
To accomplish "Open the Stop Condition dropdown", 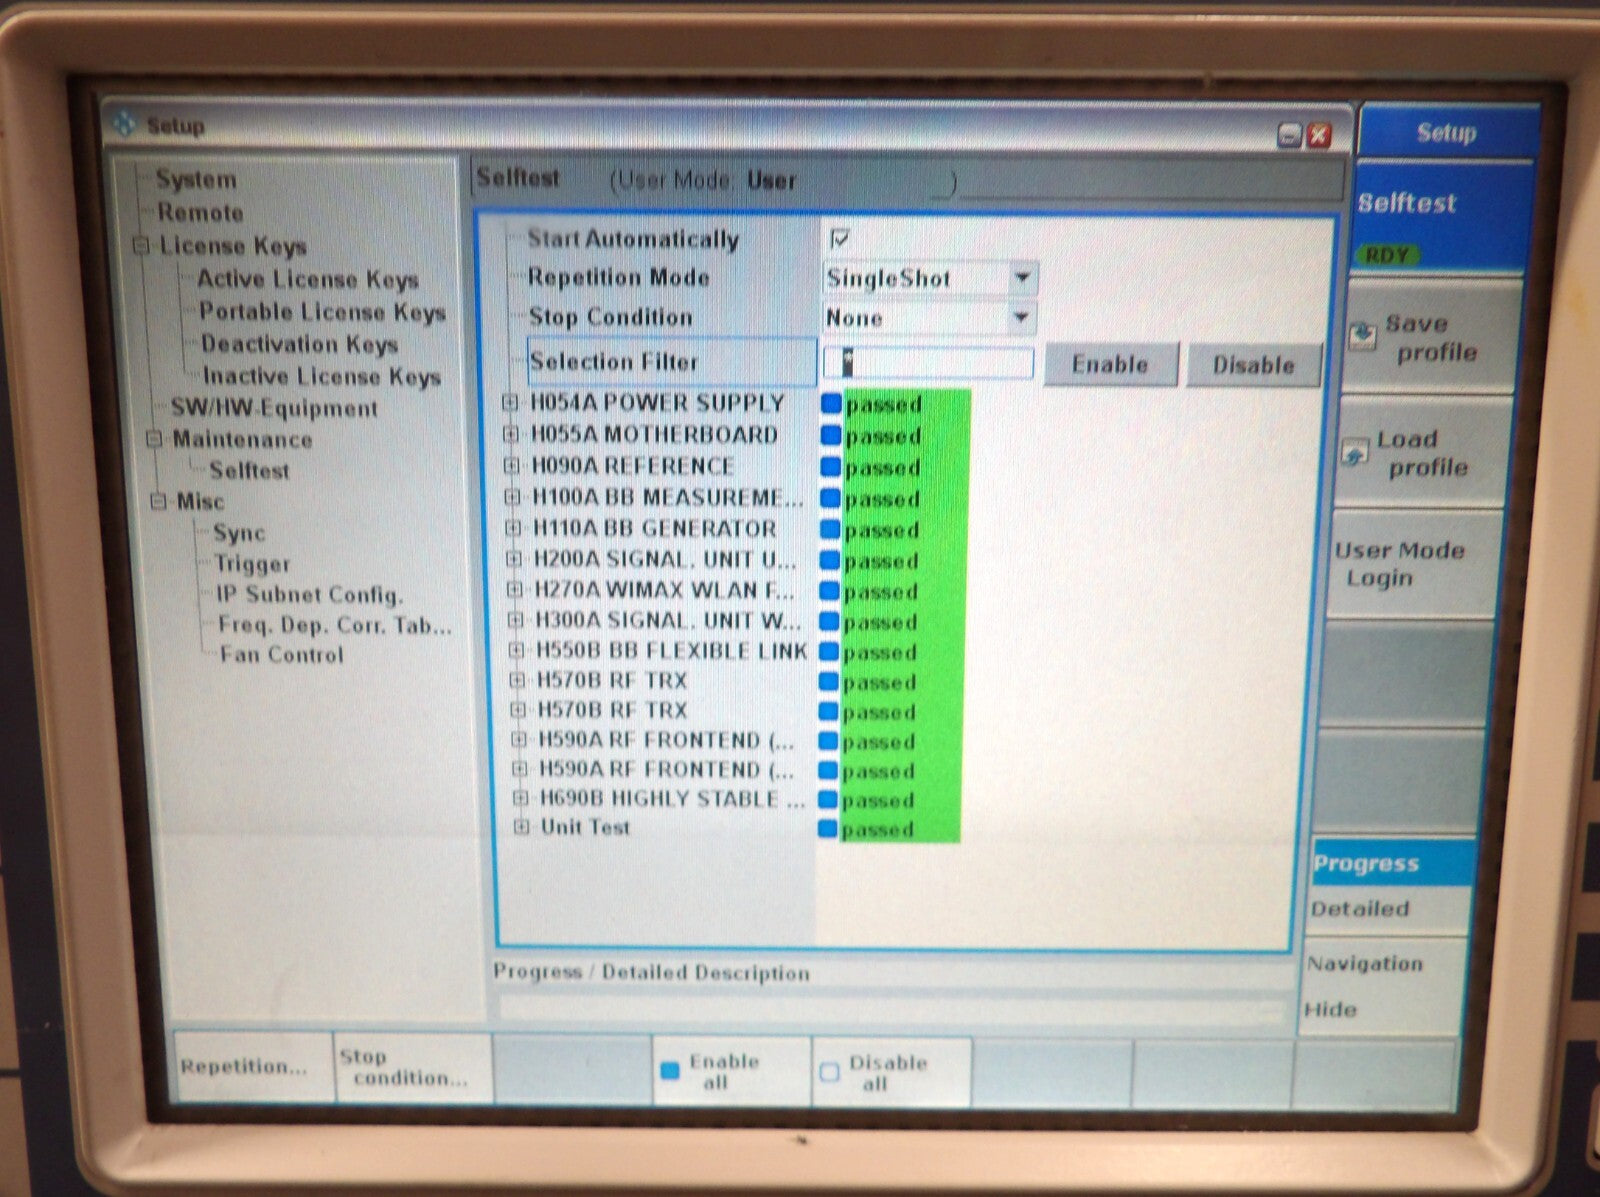I will 1021,318.
